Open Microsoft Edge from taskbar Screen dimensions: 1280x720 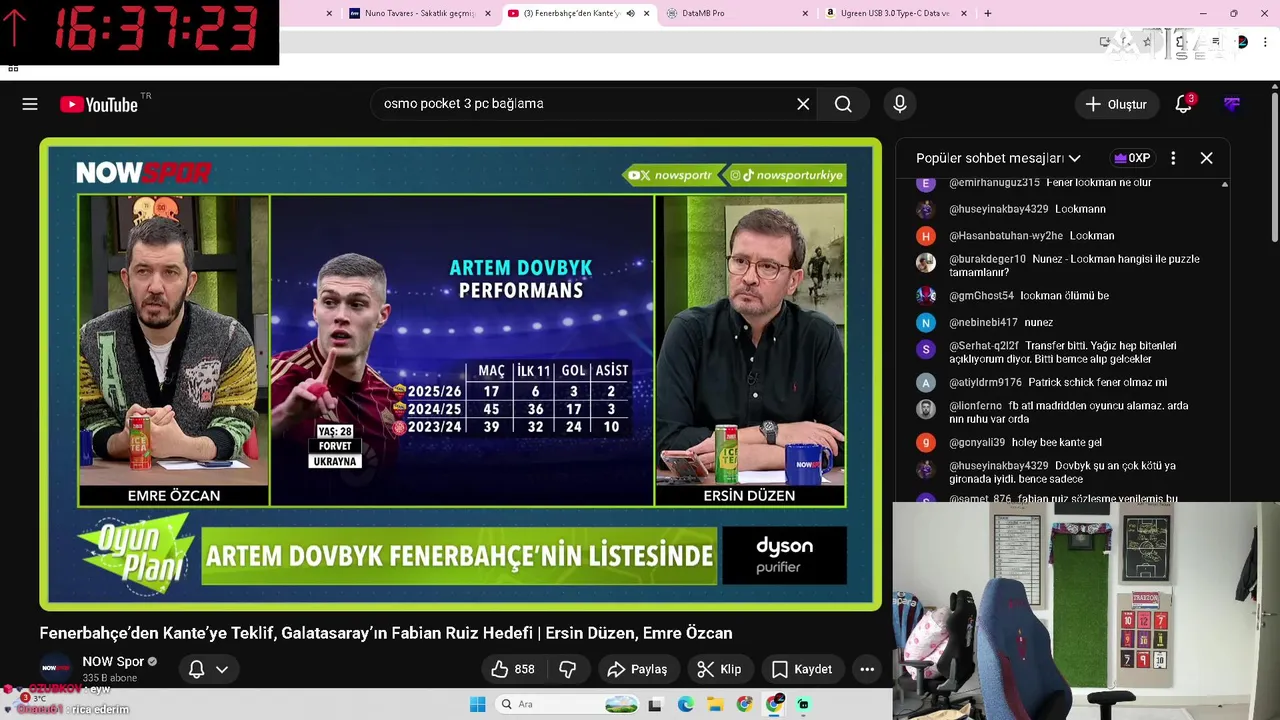(x=685, y=705)
